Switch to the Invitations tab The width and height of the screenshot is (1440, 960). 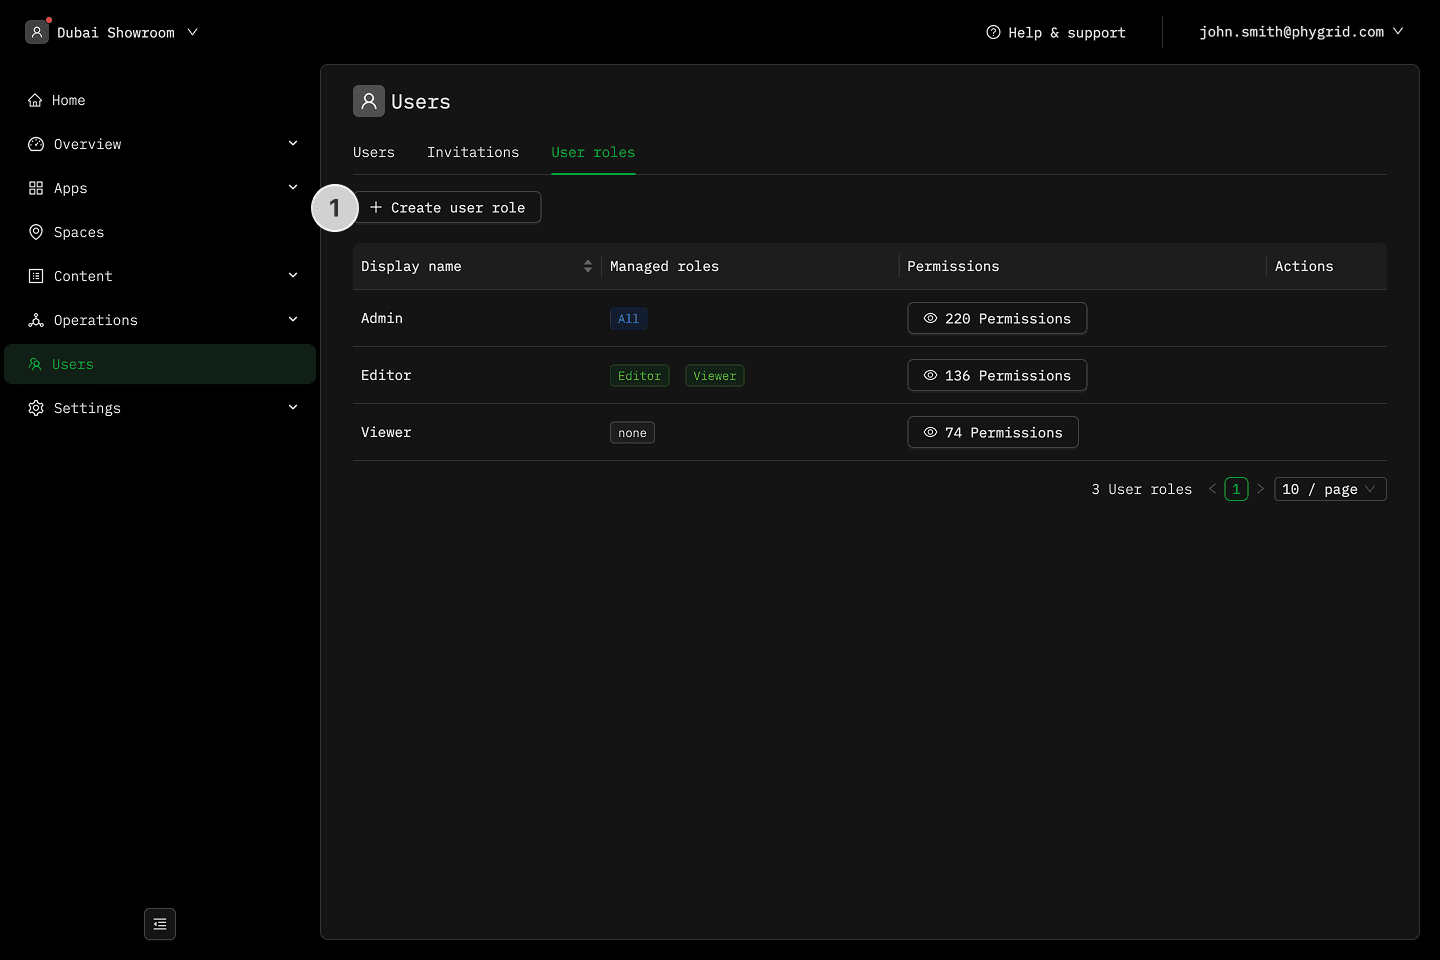[473, 152]
